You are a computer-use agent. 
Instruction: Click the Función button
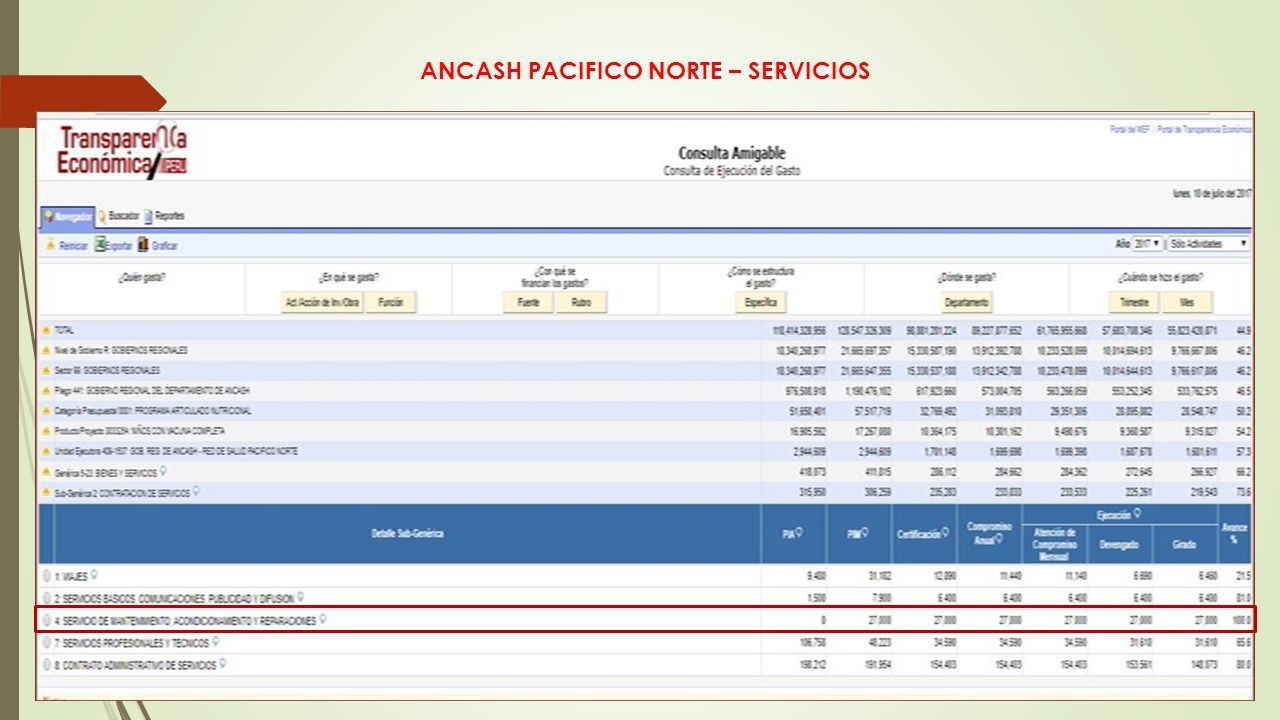point(390,302)
